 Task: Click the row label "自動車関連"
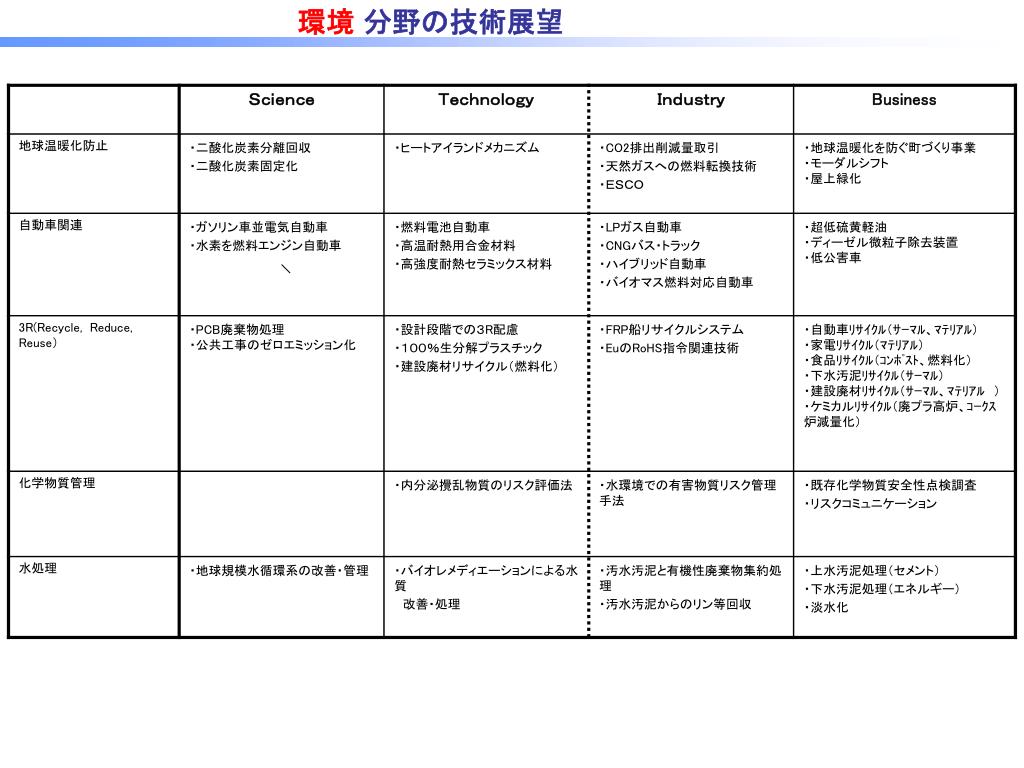51,225
